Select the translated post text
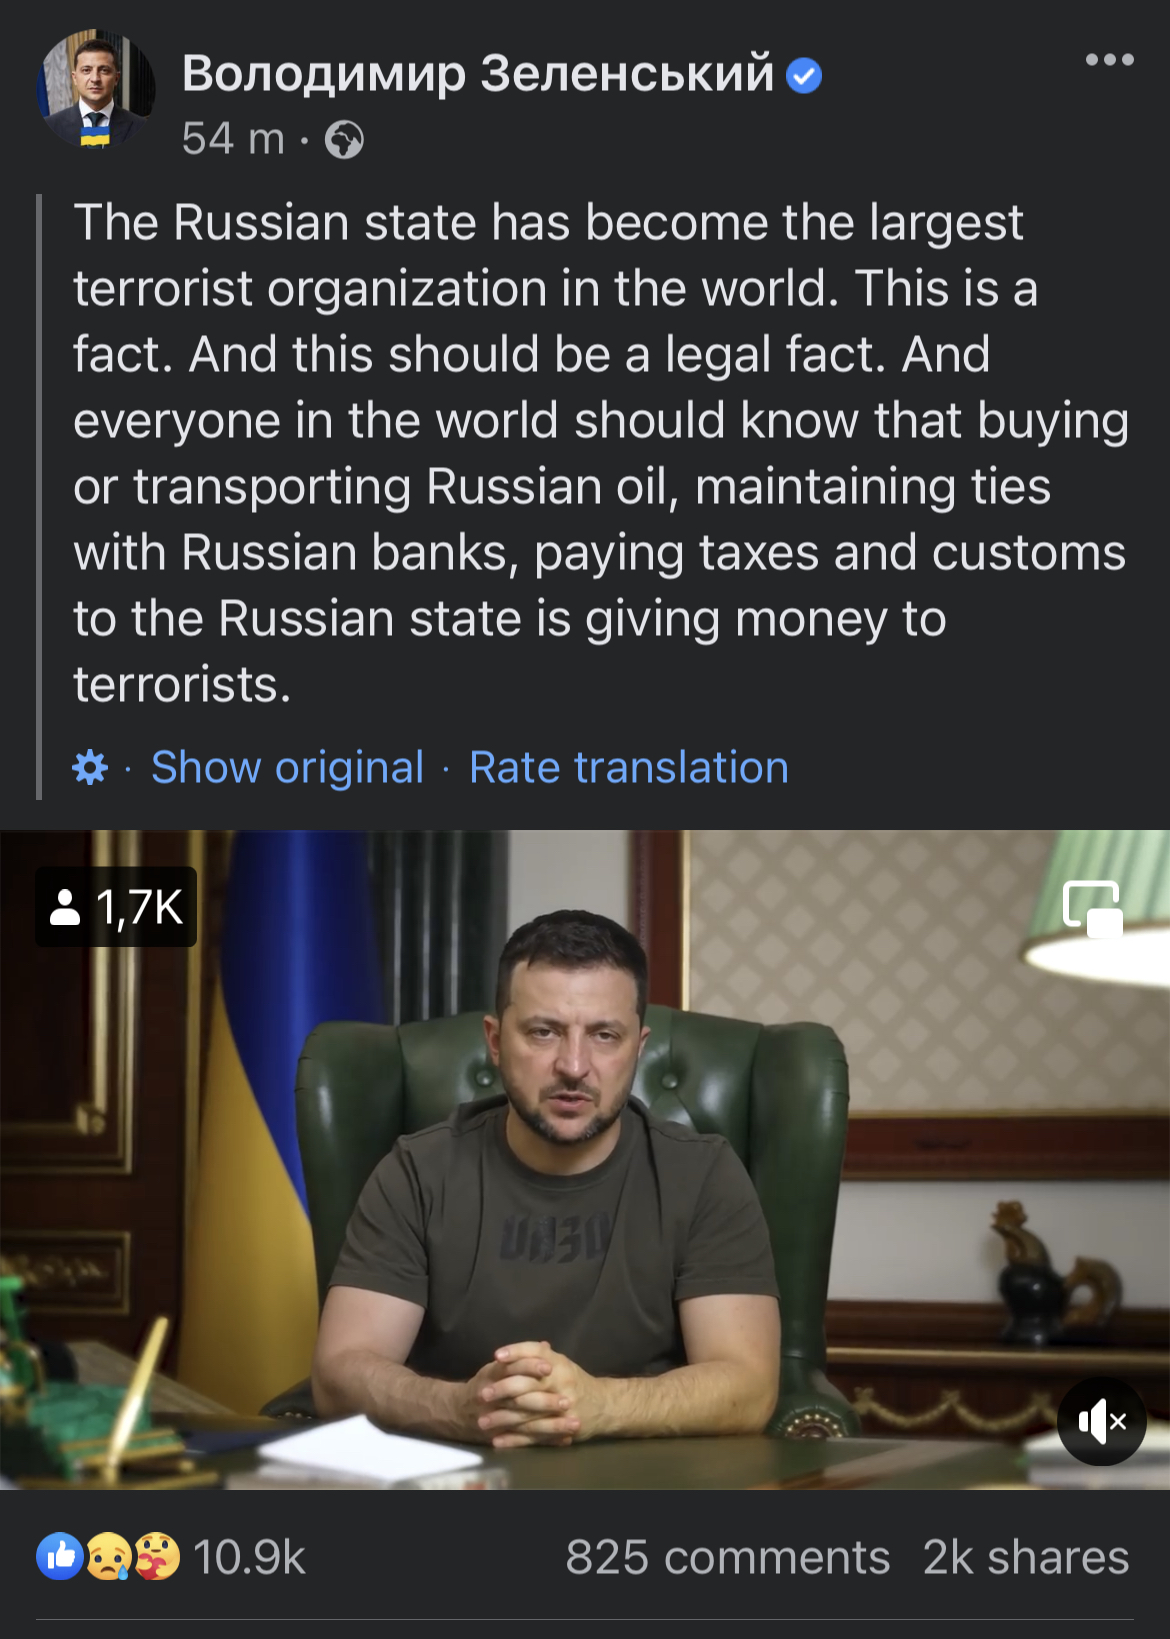The height and width of the screenshot is (1639, 1170). click(x=600, y=453)
